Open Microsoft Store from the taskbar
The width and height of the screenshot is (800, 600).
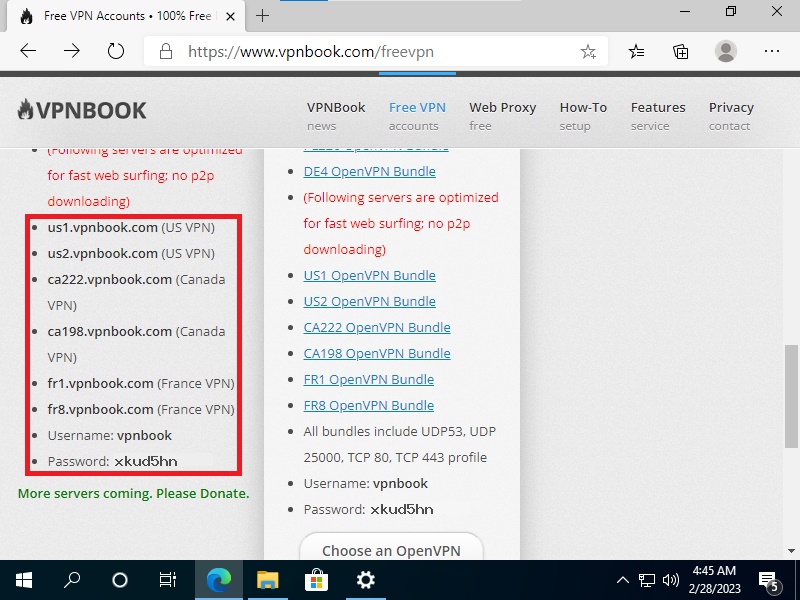pos(316,580)
